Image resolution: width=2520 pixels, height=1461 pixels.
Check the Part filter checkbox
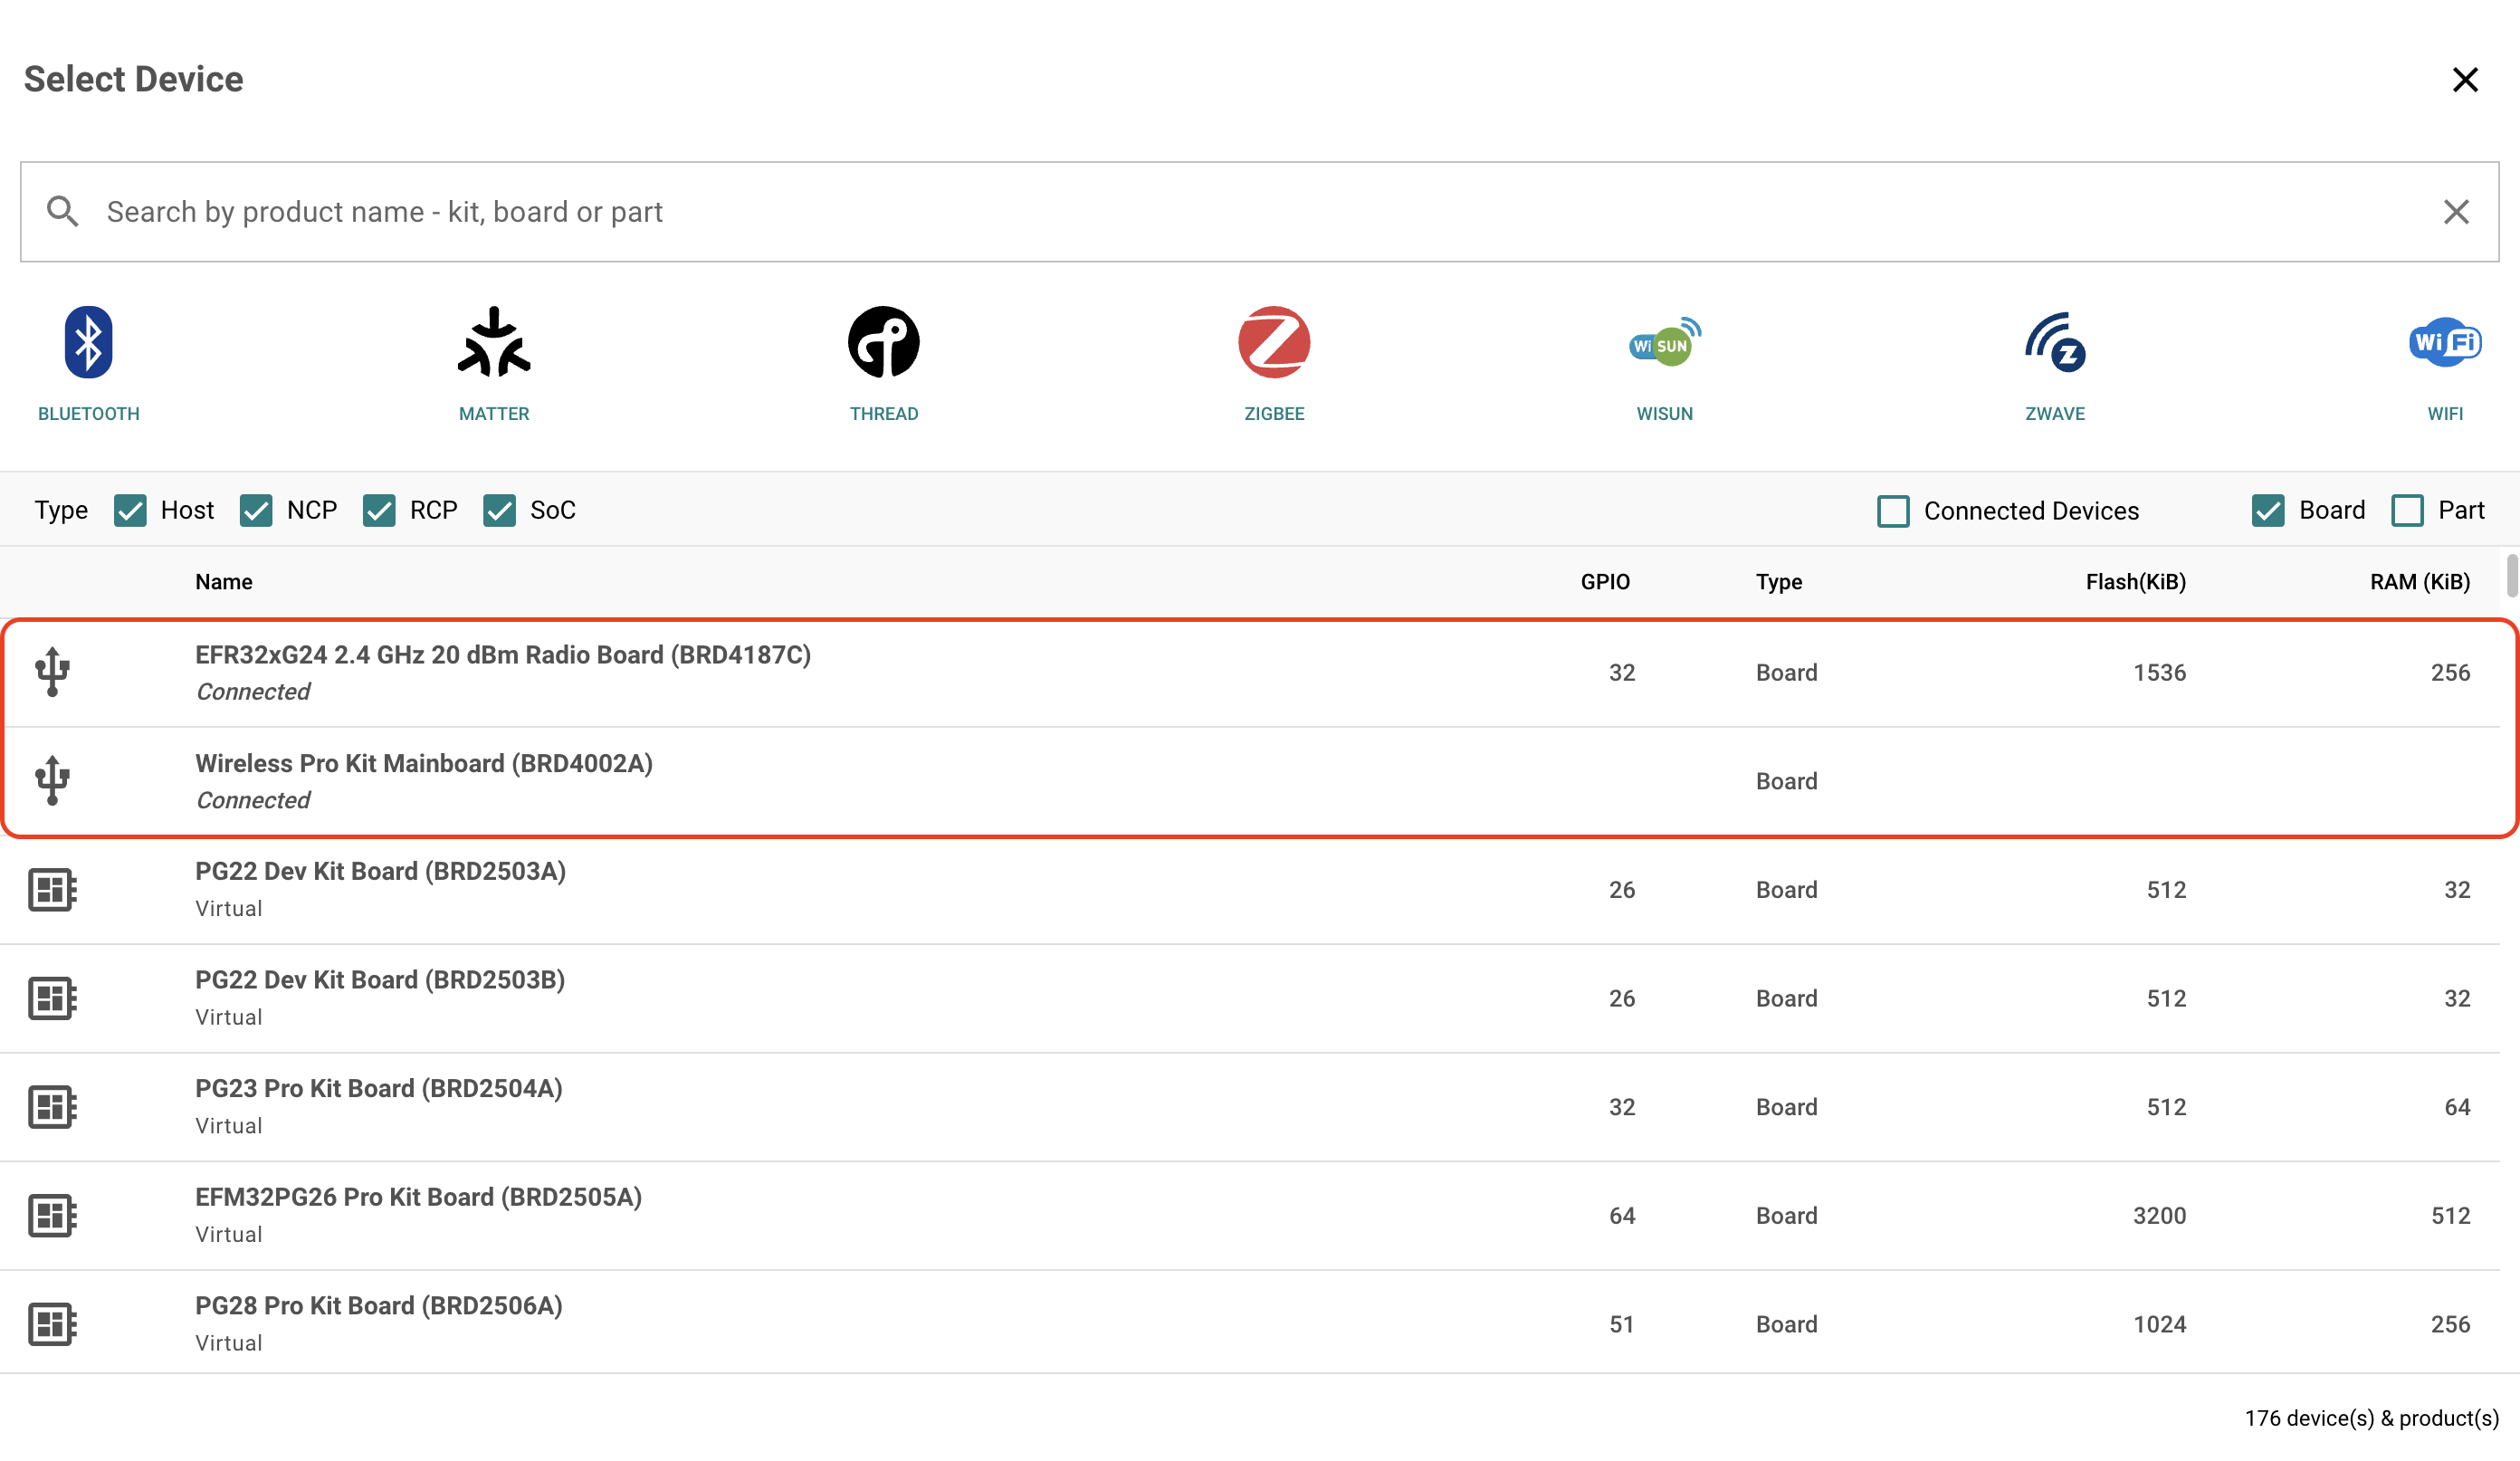tap(2406, 511)
